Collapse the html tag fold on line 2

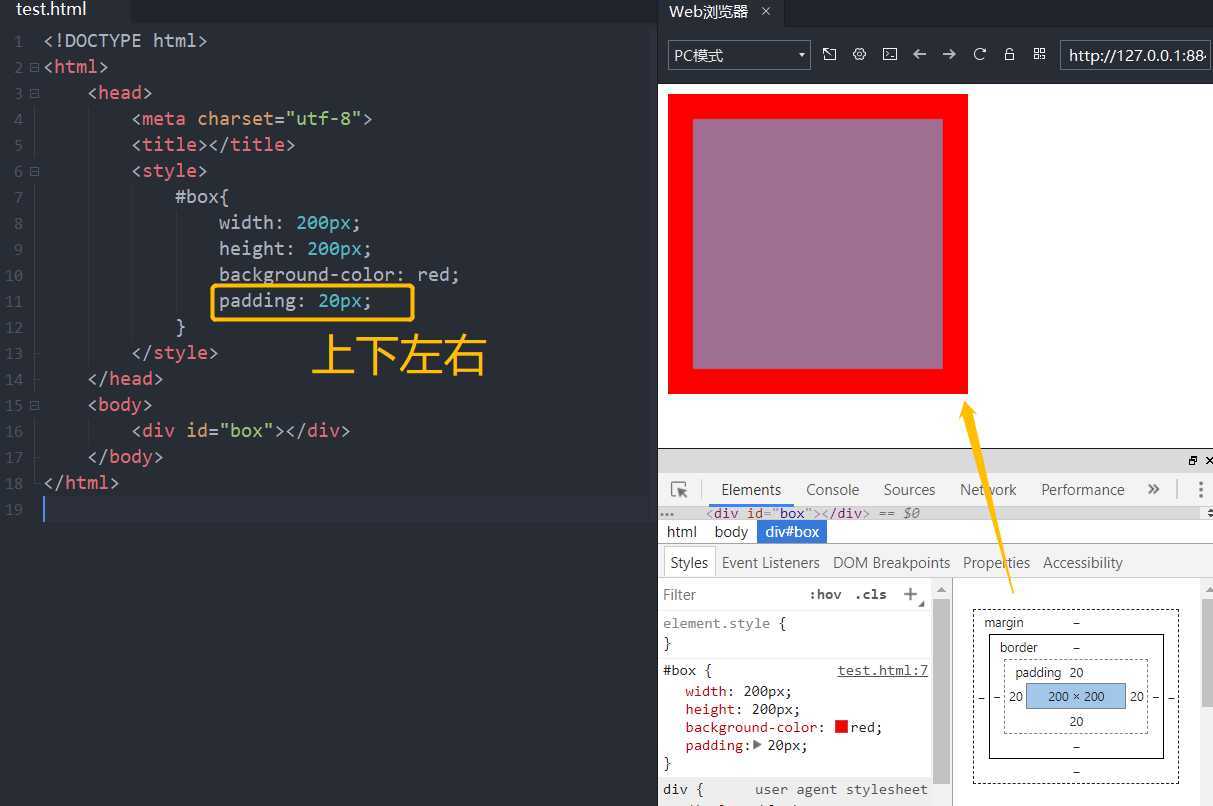34,67
